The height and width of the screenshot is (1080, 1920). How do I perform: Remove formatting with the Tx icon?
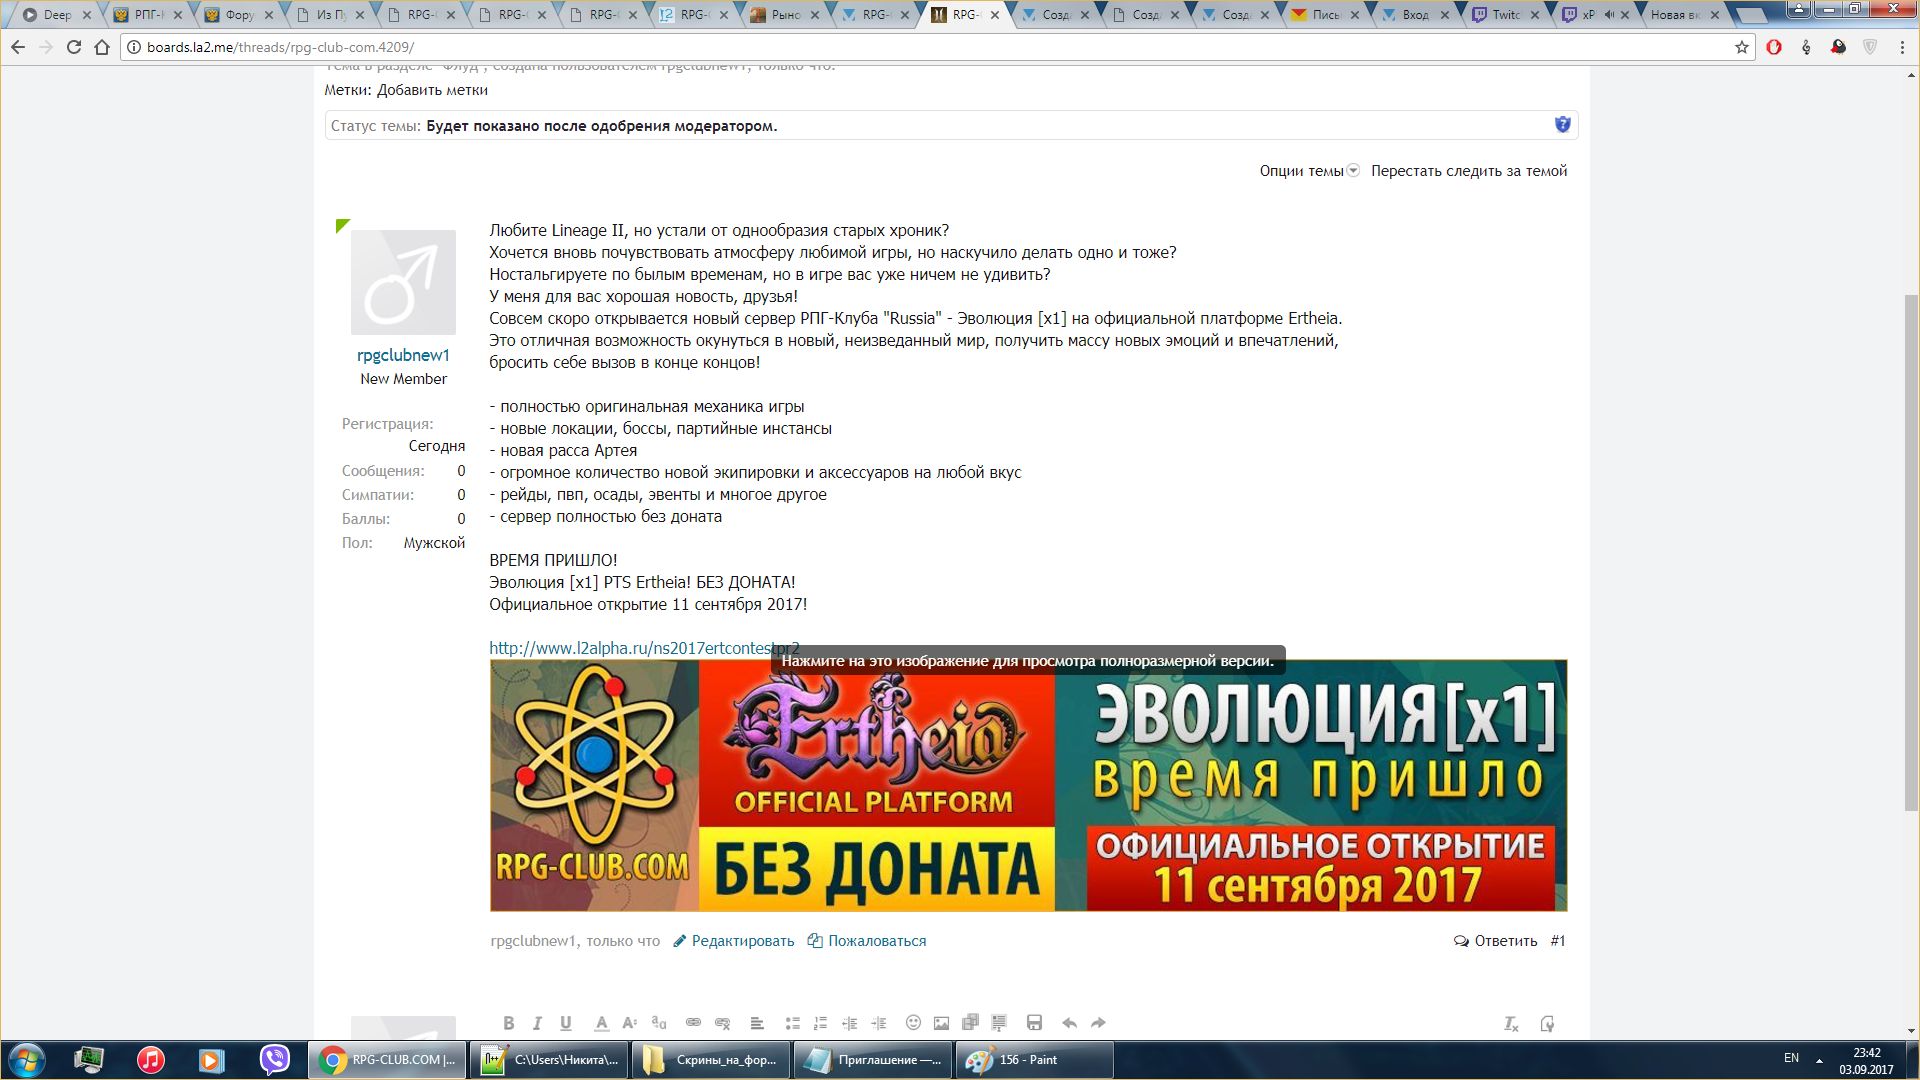pos(1511,1023)
